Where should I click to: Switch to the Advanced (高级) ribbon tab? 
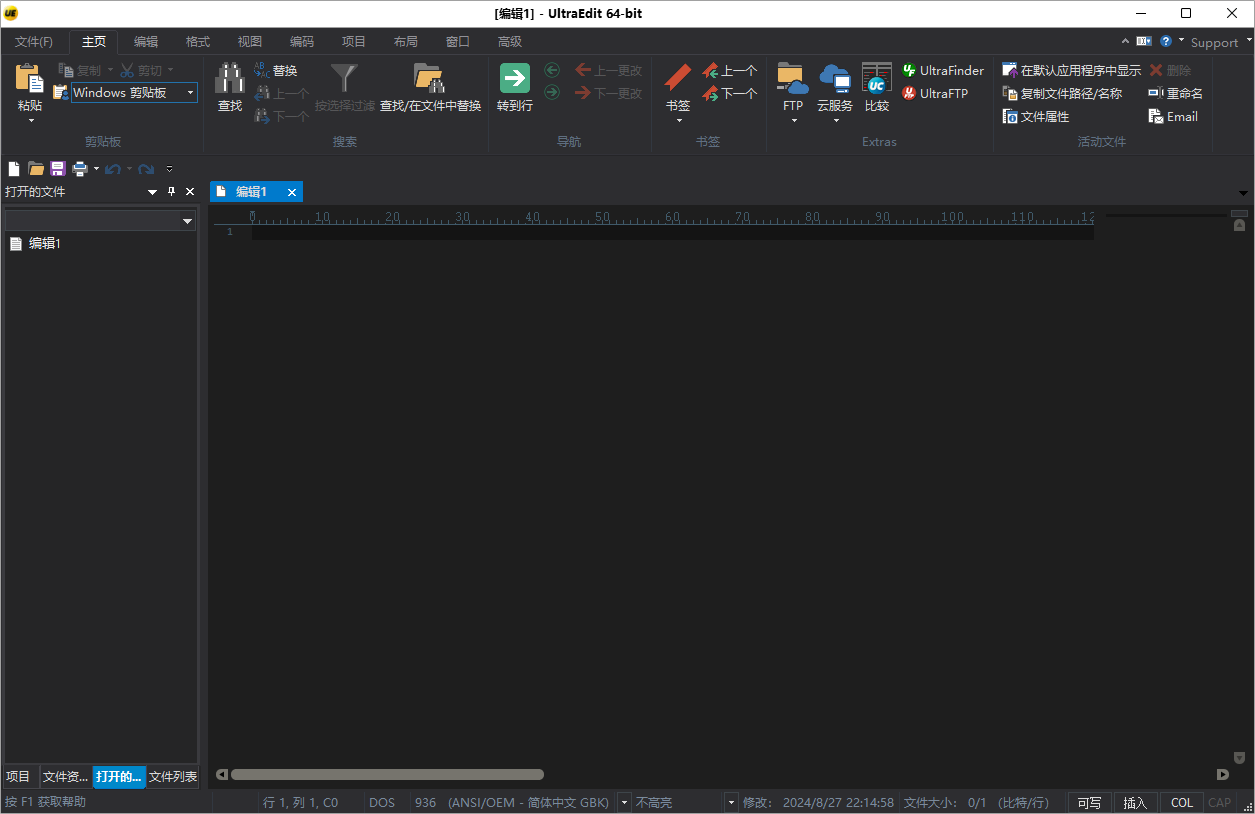coord(510,42)
